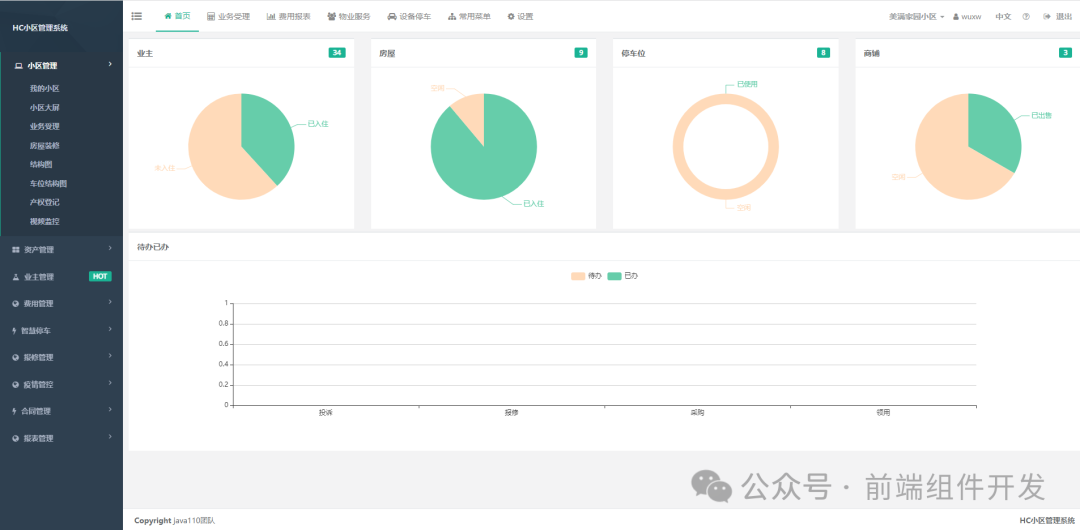Screen dimensions: 1080x530
Task: Expand the 智慧停车 section arrow
Action: (x=110, y=329)
